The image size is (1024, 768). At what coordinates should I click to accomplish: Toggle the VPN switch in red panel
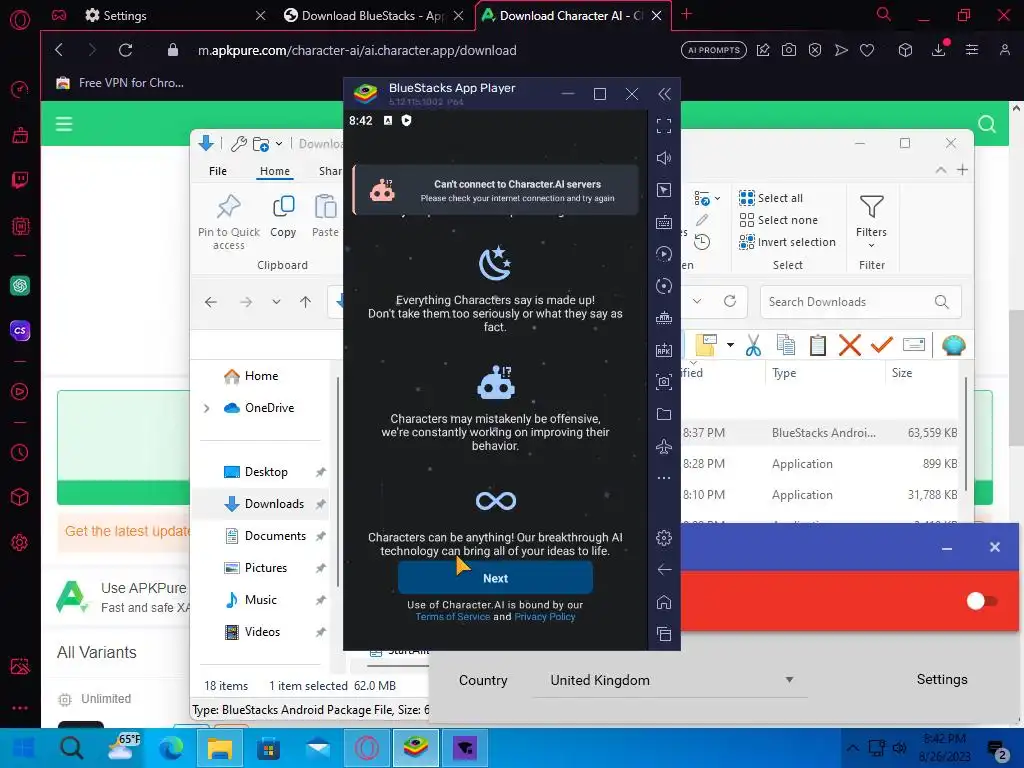982,601
